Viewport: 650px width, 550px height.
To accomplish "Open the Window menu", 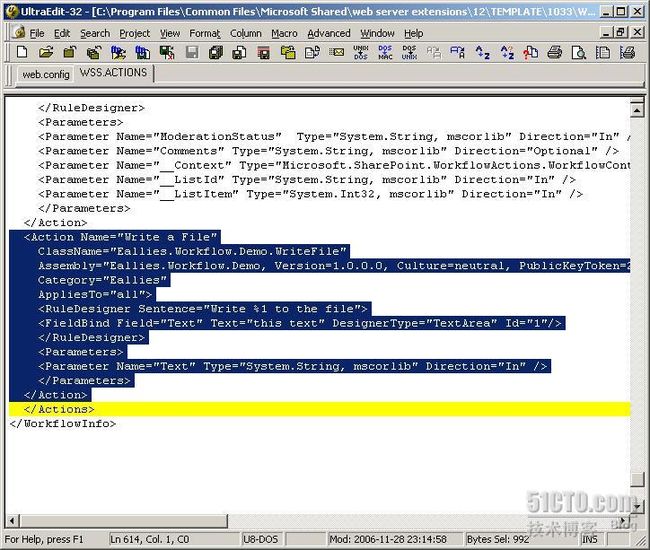I will tap(377, 33).
